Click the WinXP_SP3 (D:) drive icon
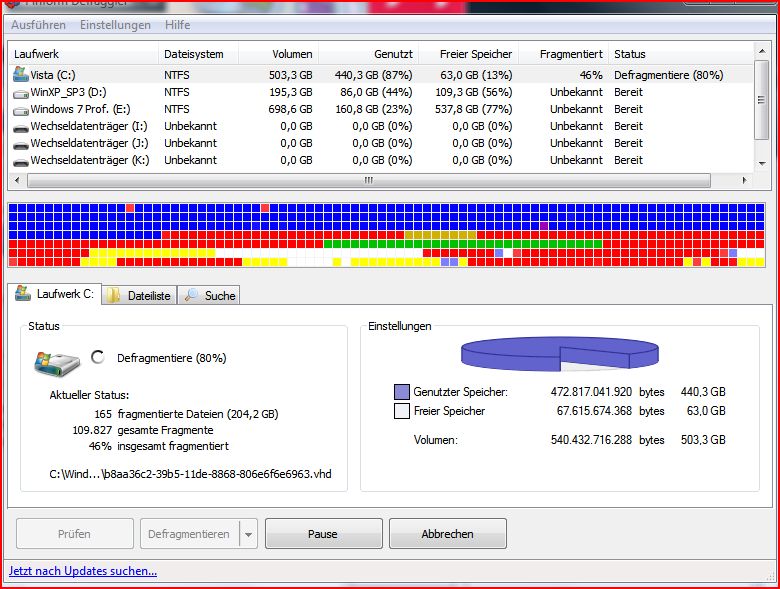Image resolution: width=780 pixels, height=589 pixels. tap(21, 93)
